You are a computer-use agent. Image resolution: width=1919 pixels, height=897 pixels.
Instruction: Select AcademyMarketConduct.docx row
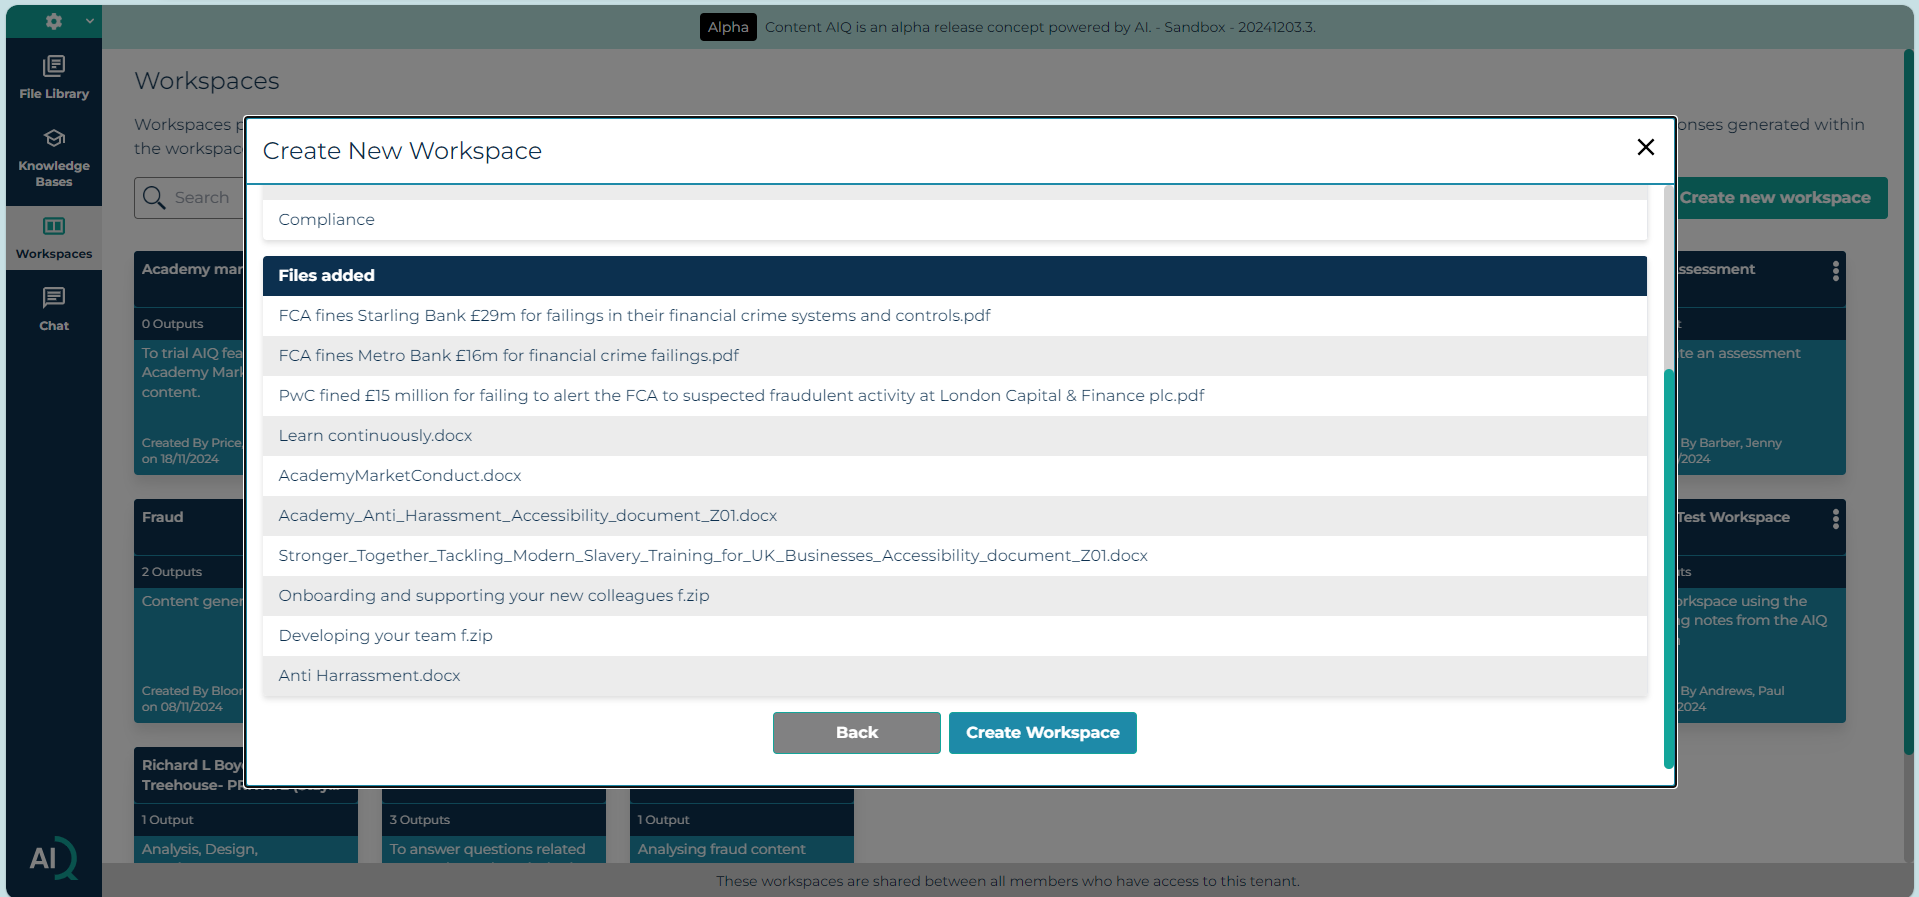coord(955,476)
